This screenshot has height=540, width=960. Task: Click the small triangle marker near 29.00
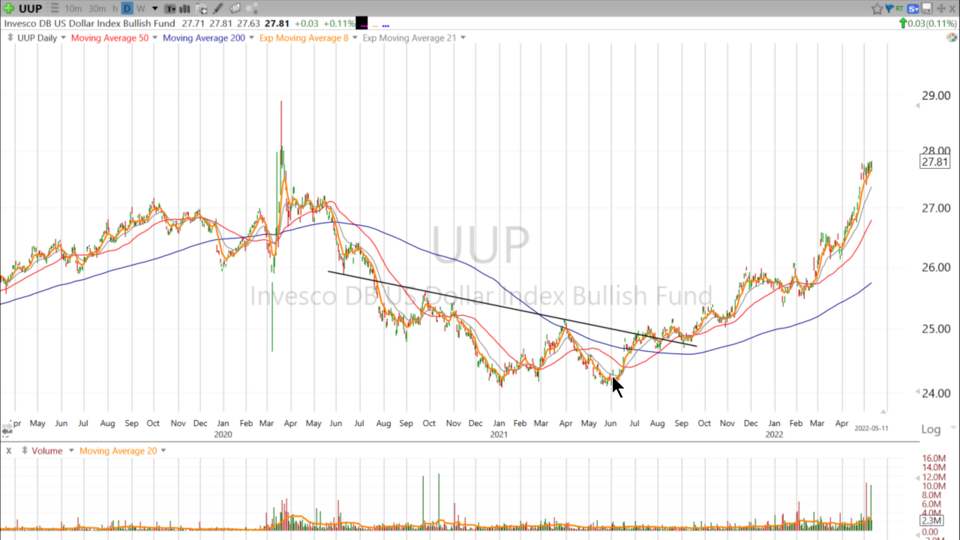917,105
